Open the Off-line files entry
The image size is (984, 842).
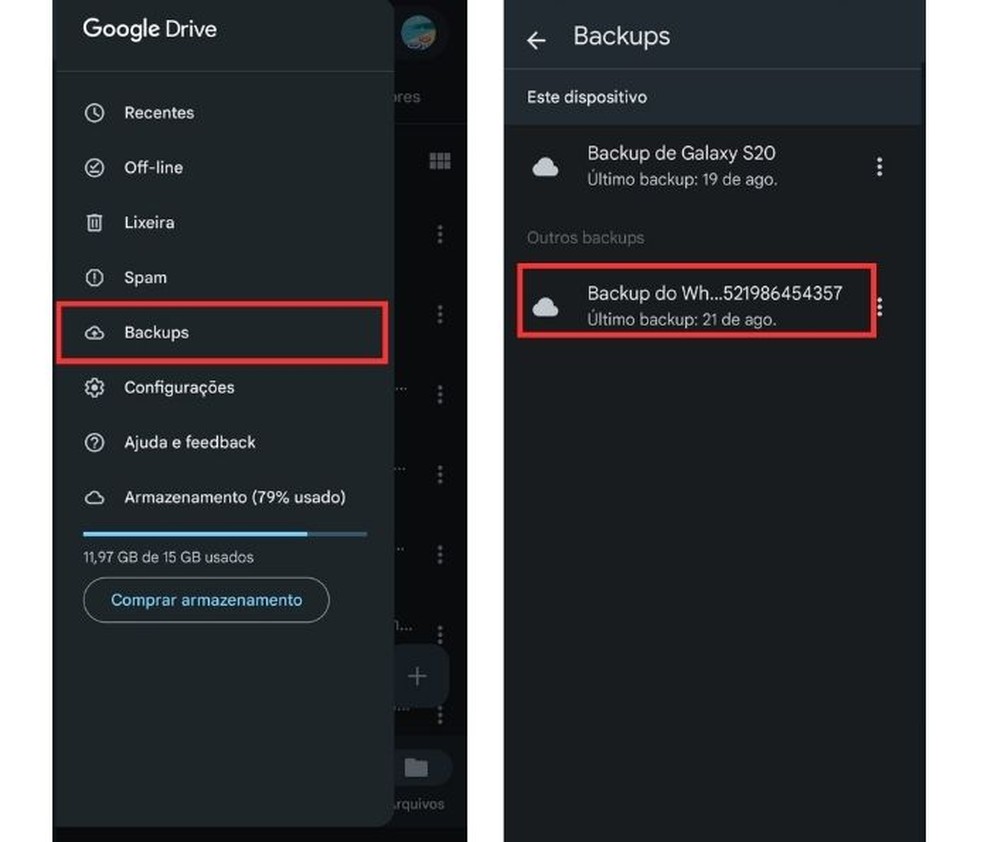pyautogui.click(x=223, y=168)
